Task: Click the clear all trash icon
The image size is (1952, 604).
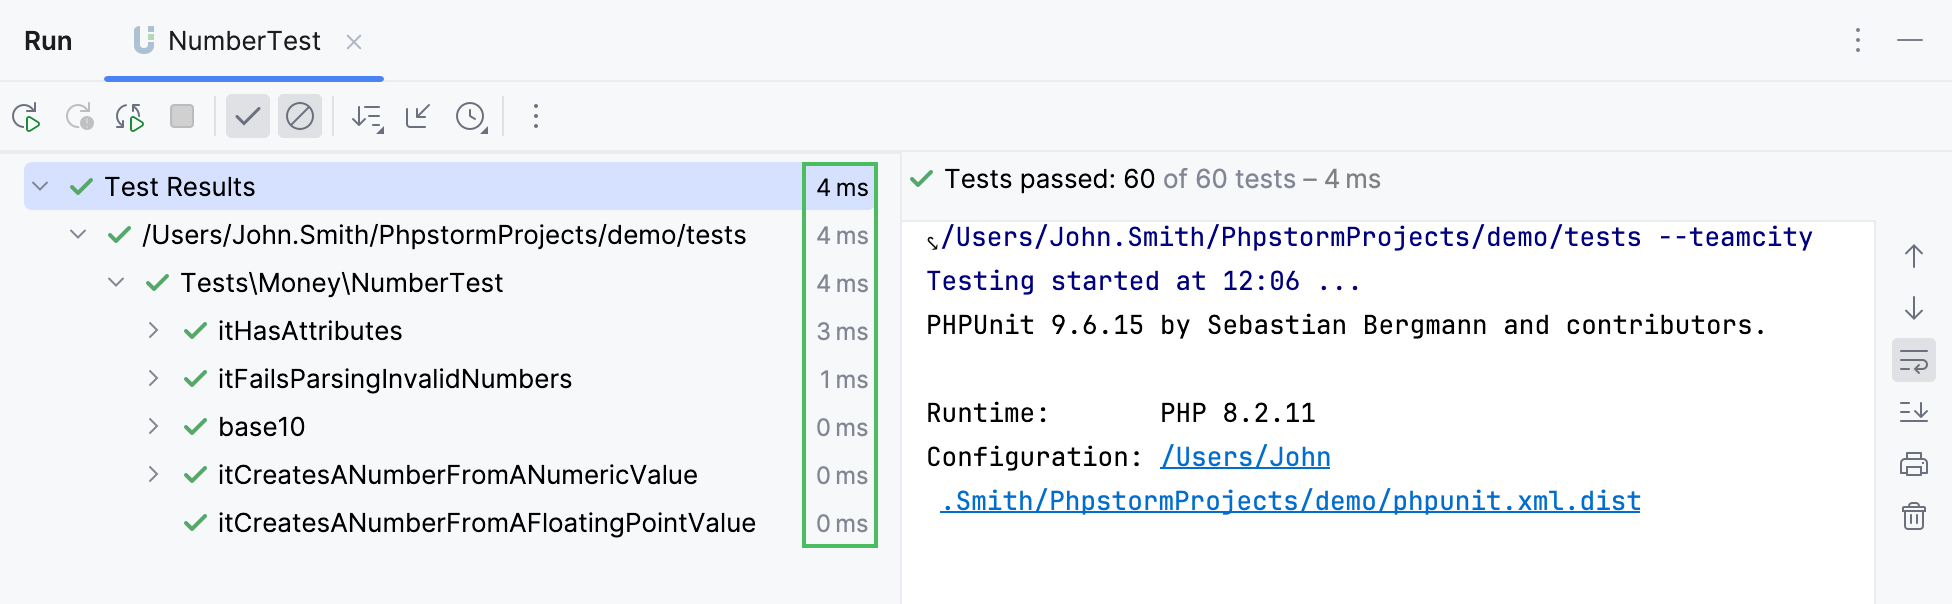Action: click(1913, 516)
